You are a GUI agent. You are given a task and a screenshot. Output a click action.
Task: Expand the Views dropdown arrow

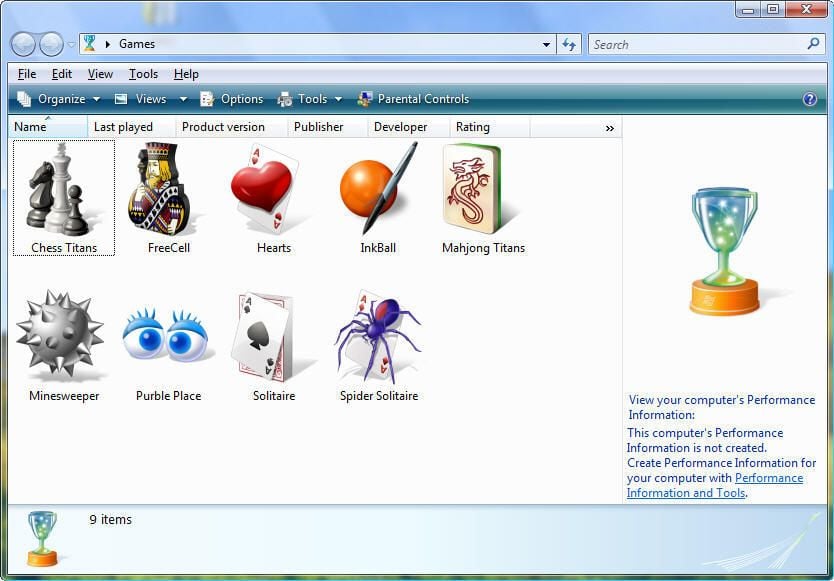click(183, 99)
